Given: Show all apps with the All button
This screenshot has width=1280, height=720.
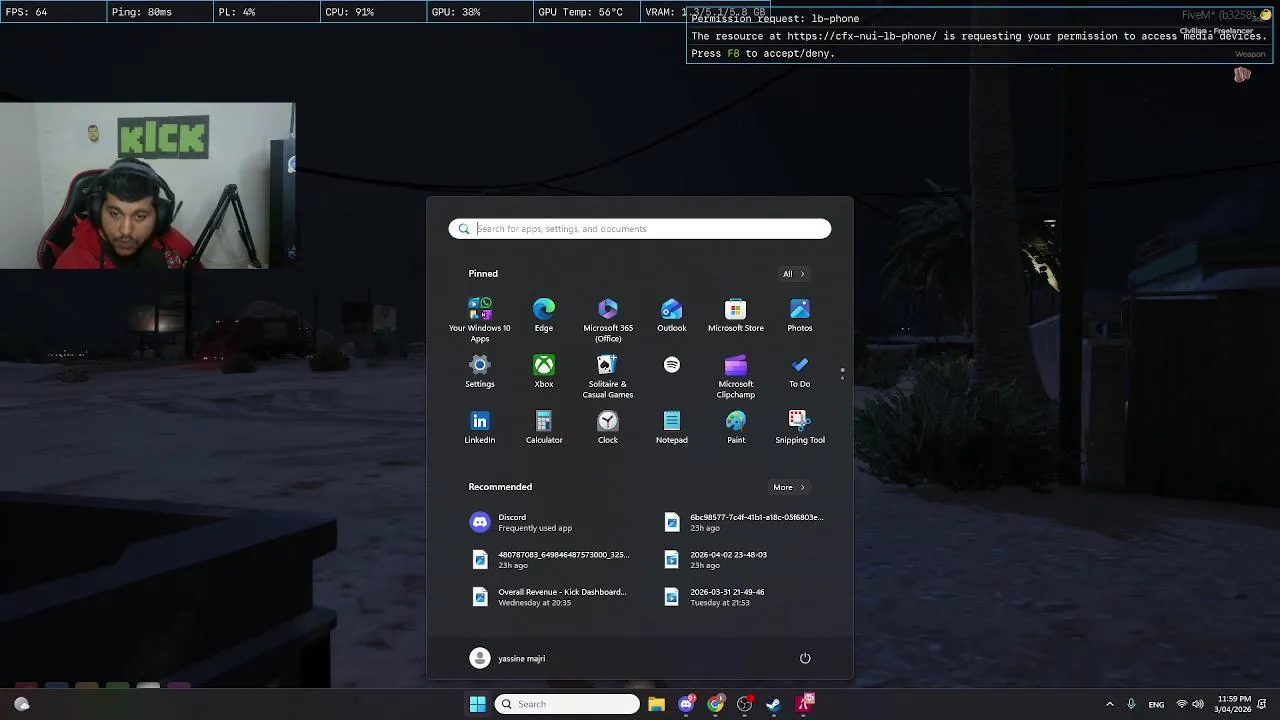Looking at the screenshot, I should [793, 274].
